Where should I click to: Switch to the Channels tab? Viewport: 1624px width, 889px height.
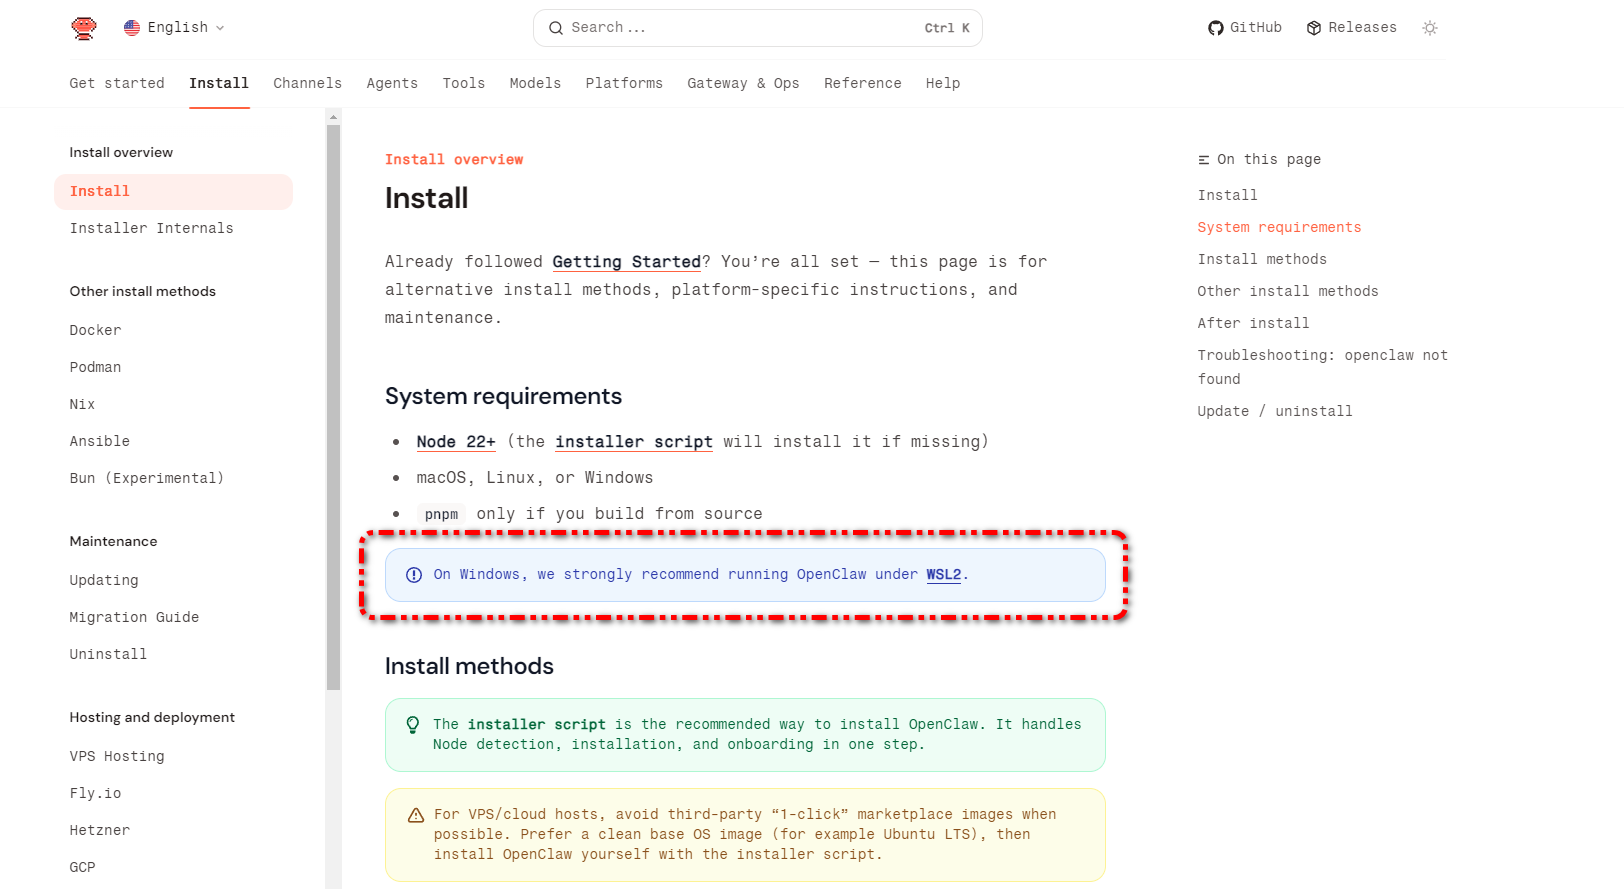click(307, 83)
